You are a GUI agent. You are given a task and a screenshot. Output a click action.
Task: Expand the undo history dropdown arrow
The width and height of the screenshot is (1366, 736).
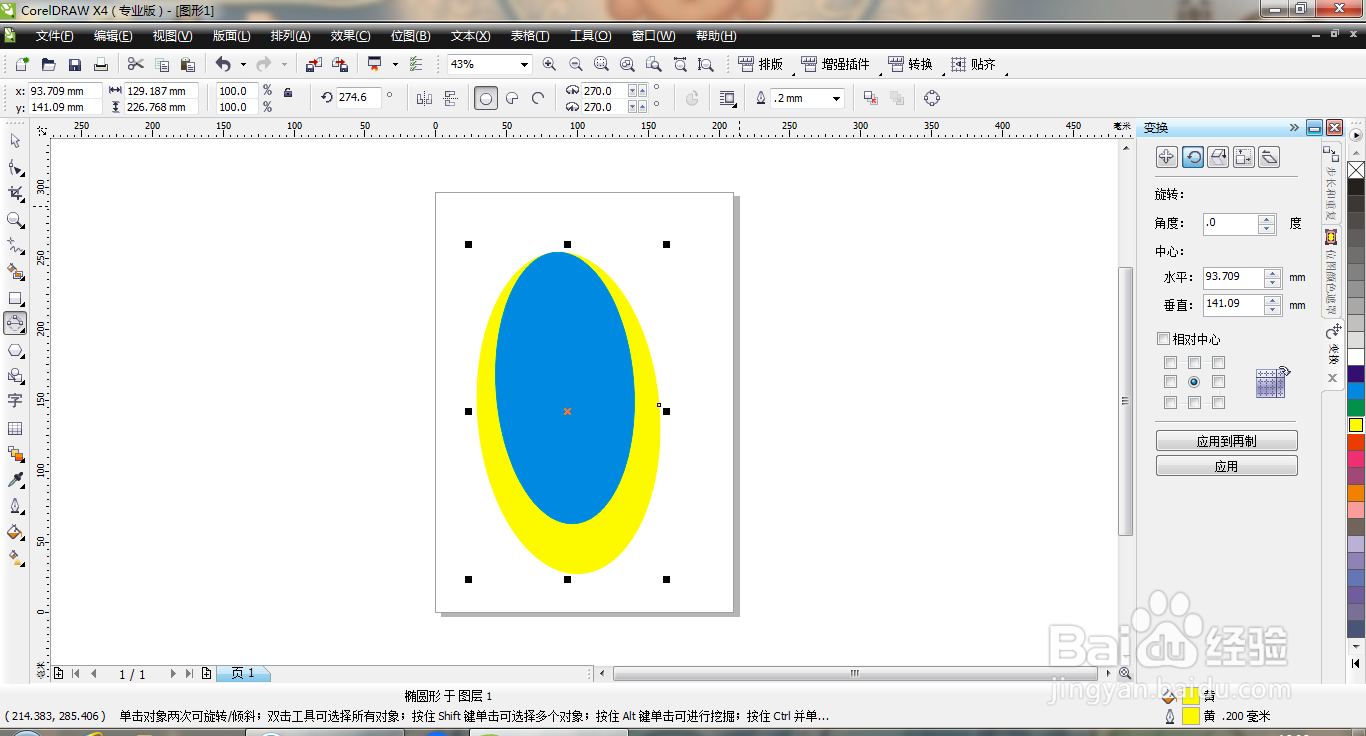tap(243, 64)
